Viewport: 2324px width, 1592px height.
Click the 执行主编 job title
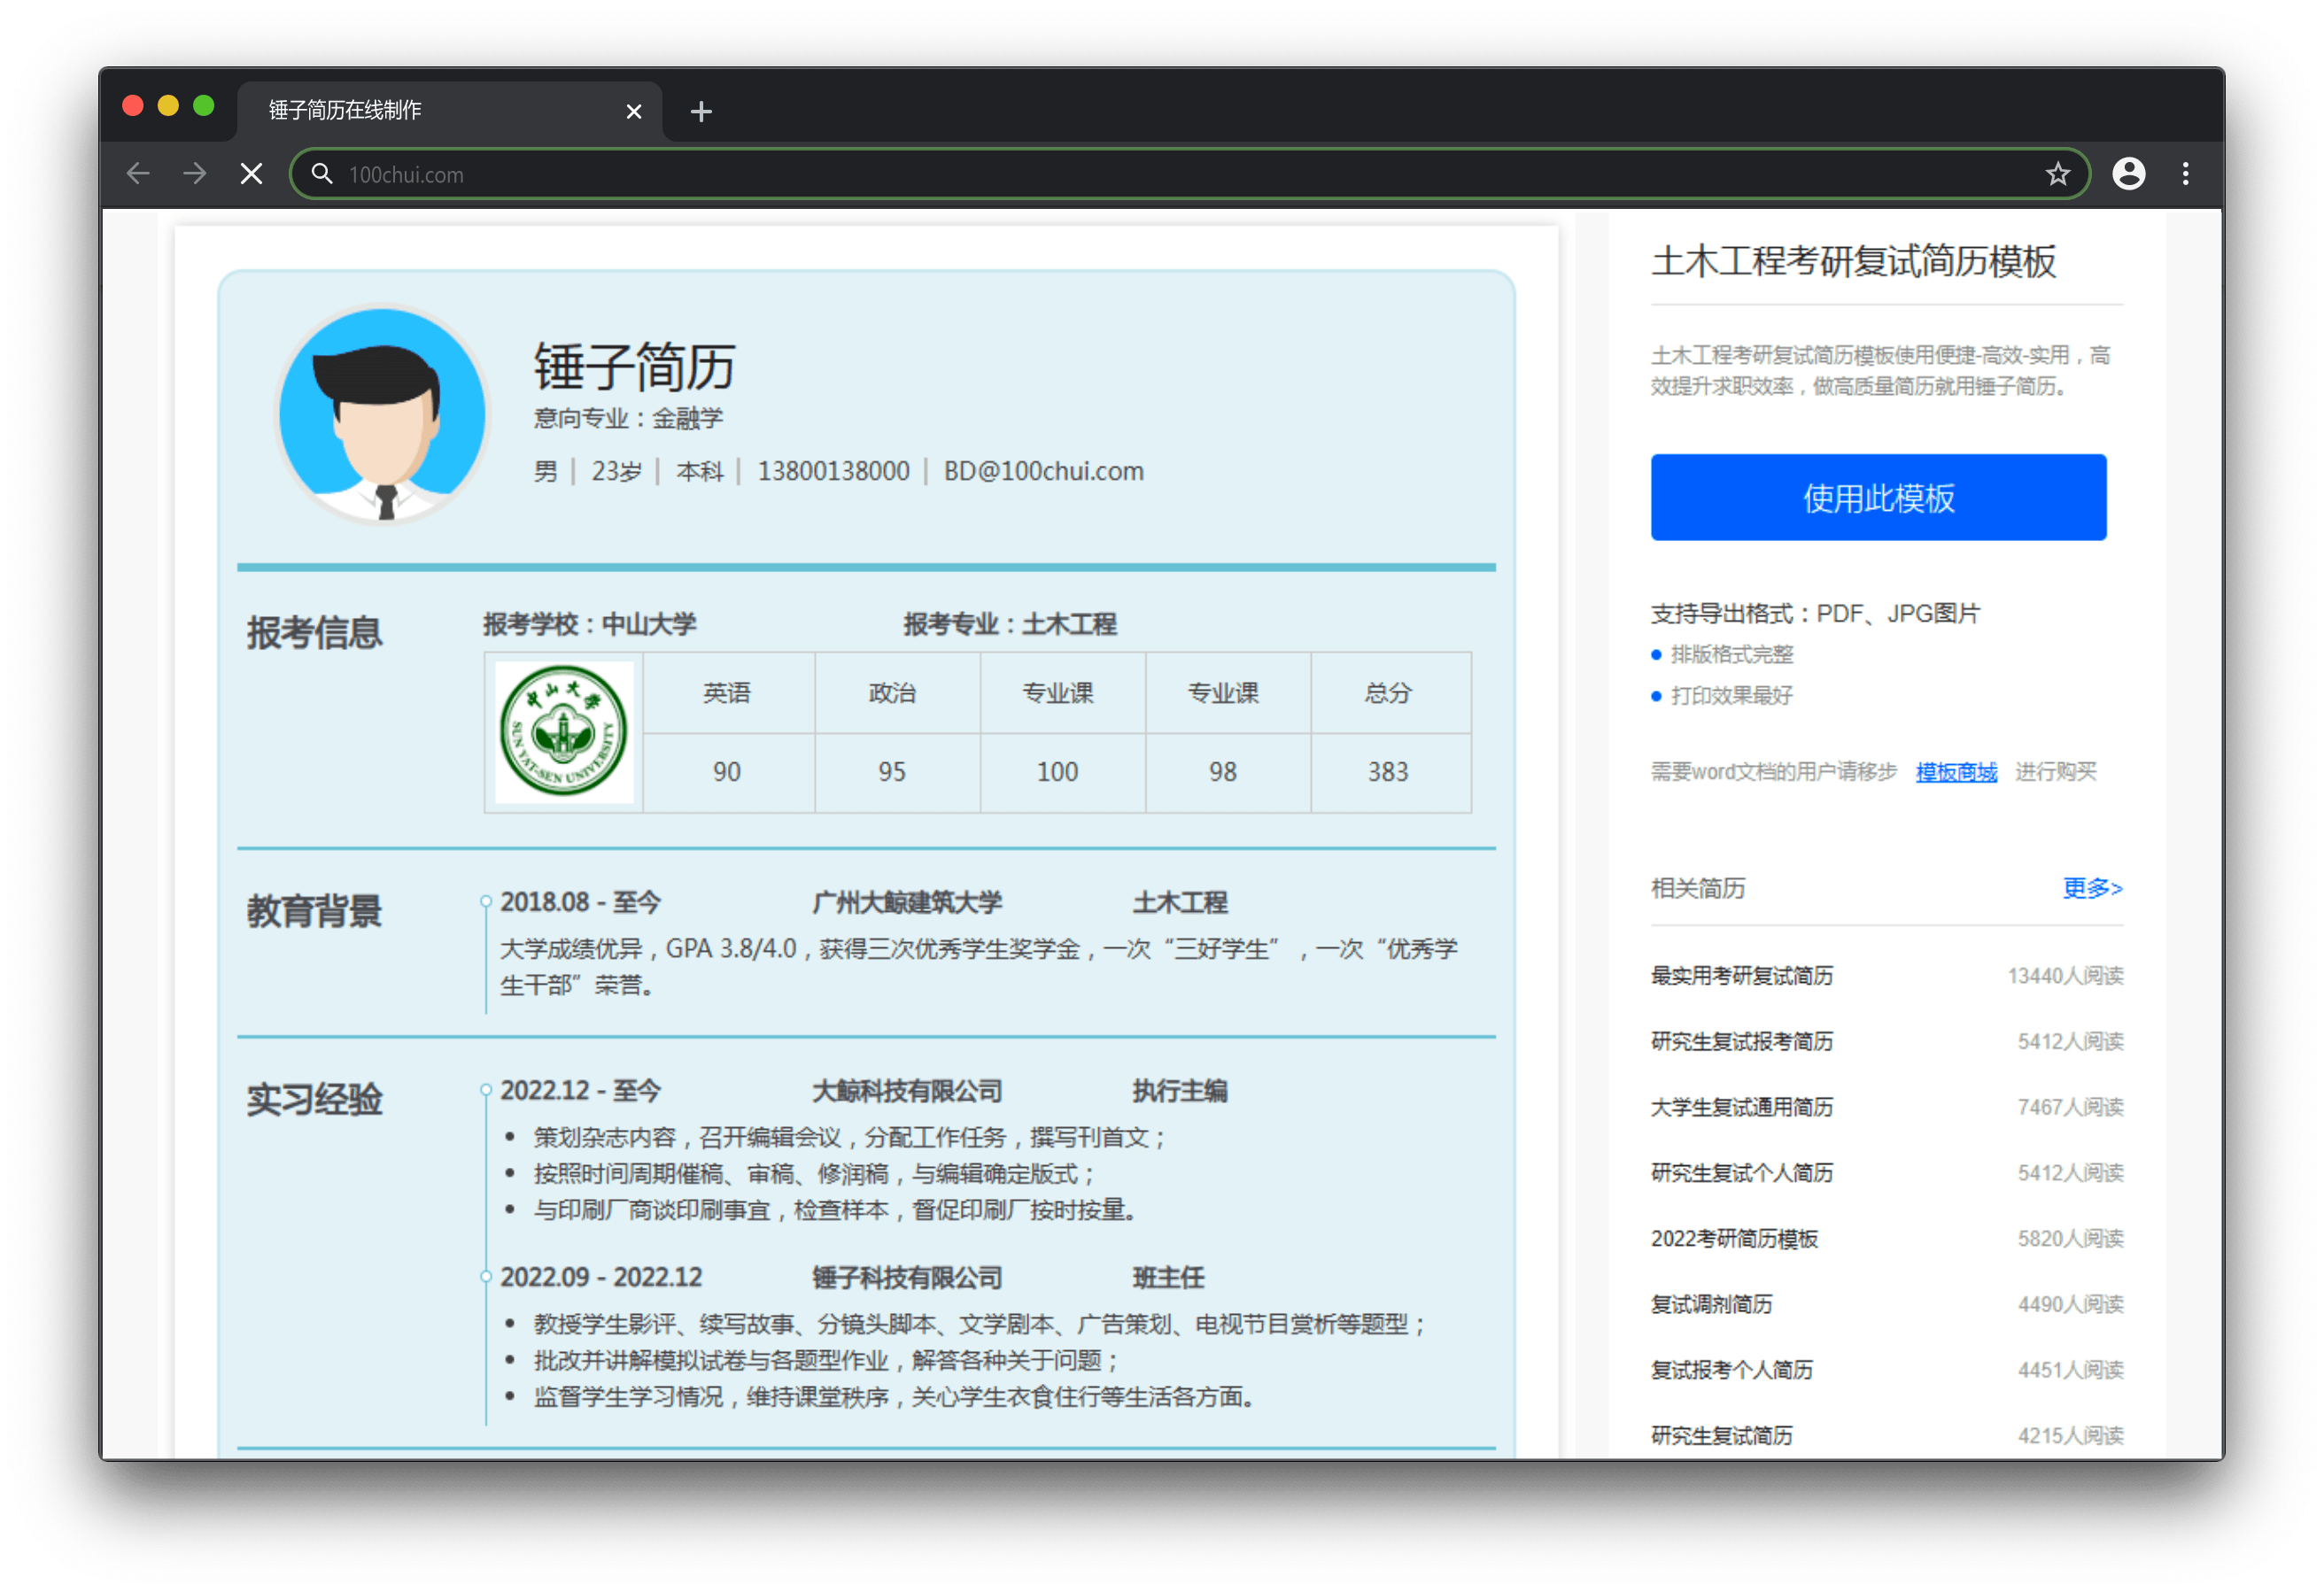[x=1179, y=1091]
